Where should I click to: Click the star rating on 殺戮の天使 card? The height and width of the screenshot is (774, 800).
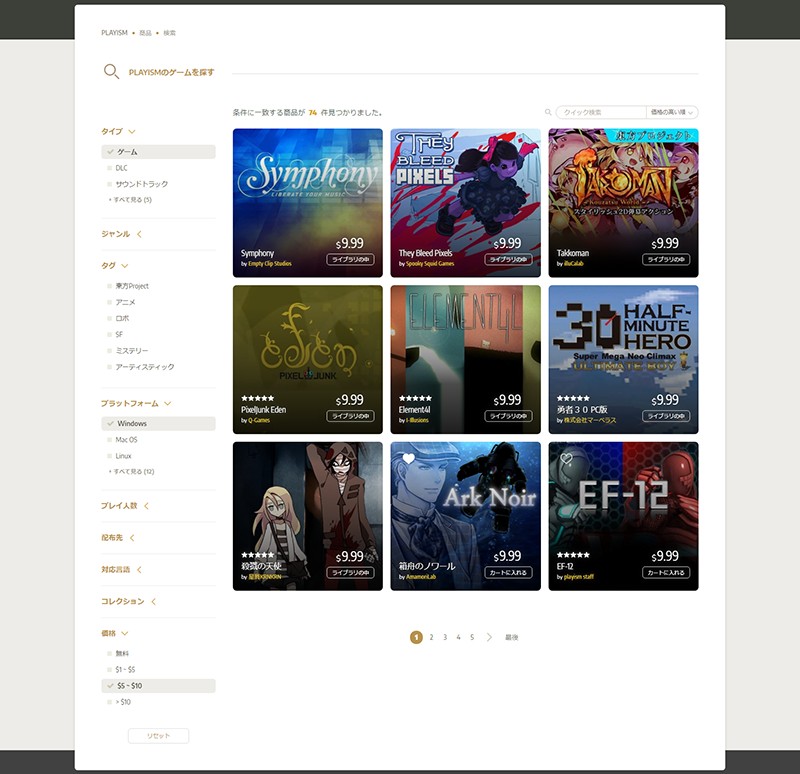coord(258,555)
